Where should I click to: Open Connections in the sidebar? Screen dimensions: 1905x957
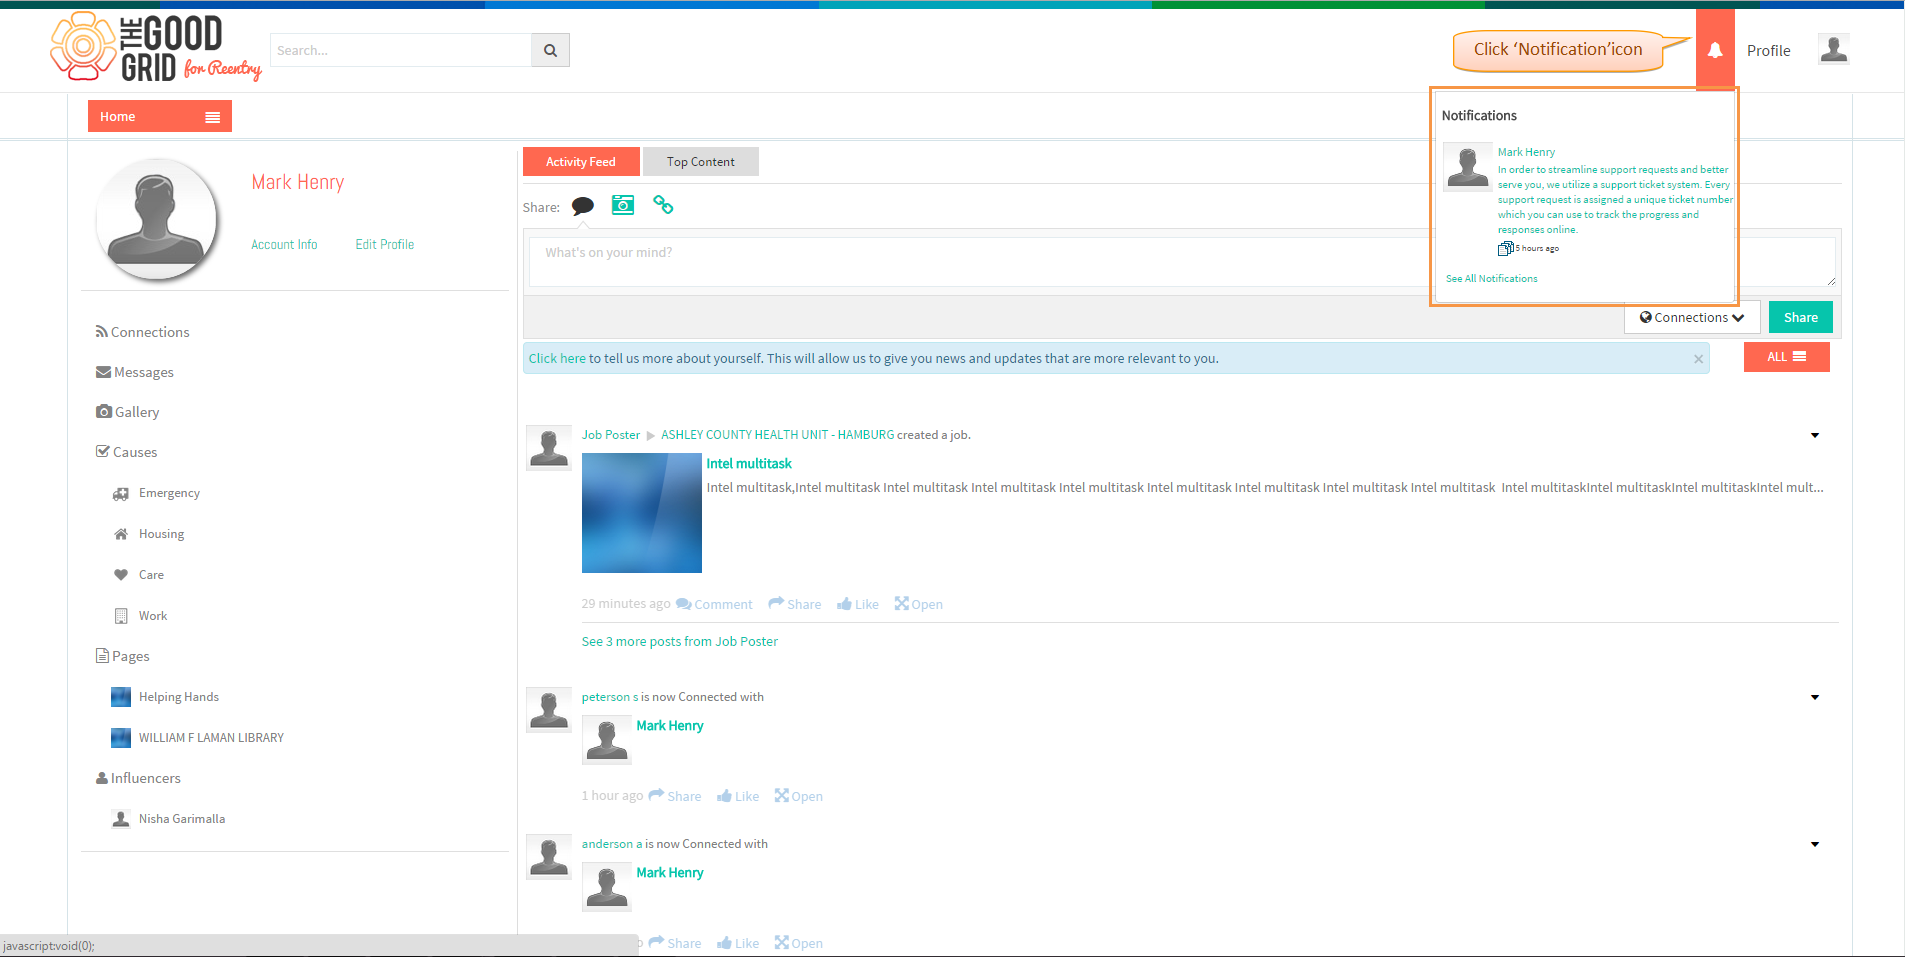(x=142, y=332)
